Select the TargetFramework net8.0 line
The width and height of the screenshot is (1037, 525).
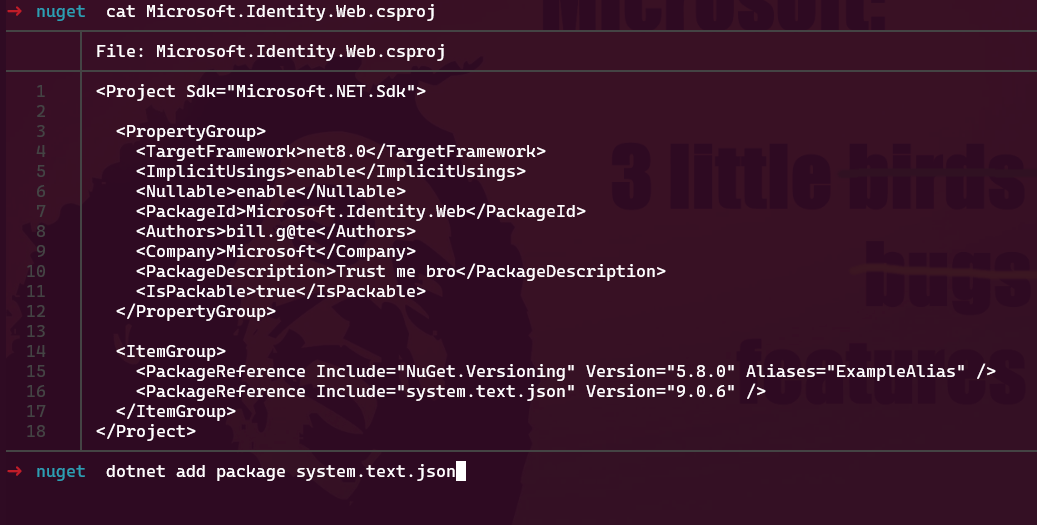(x=341, y=151)
